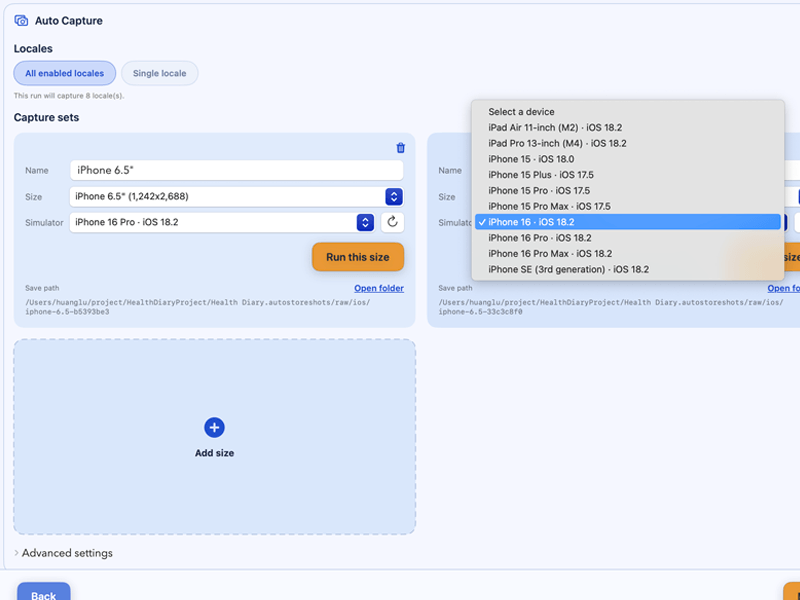Click the Run this size button
Viewport: 800px width, 600px height.
coord(358,257)
